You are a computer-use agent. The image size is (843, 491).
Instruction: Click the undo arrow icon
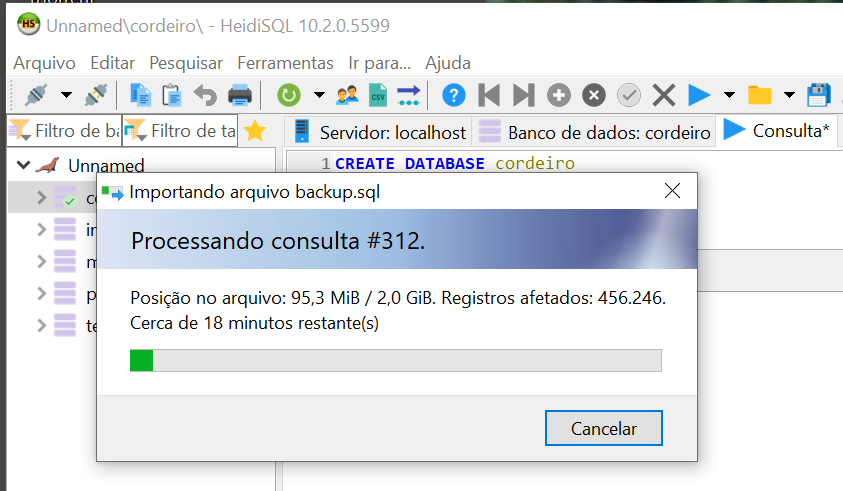[x=205, y=95]
